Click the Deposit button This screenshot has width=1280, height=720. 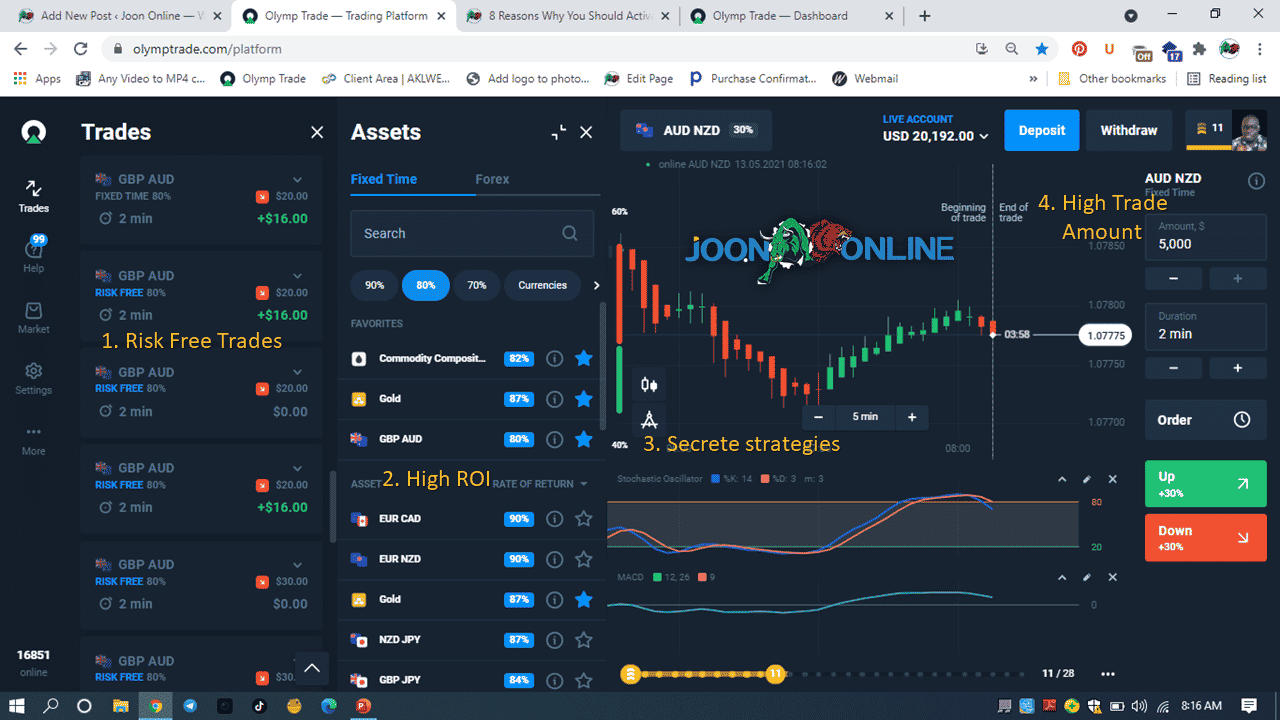1042,130
